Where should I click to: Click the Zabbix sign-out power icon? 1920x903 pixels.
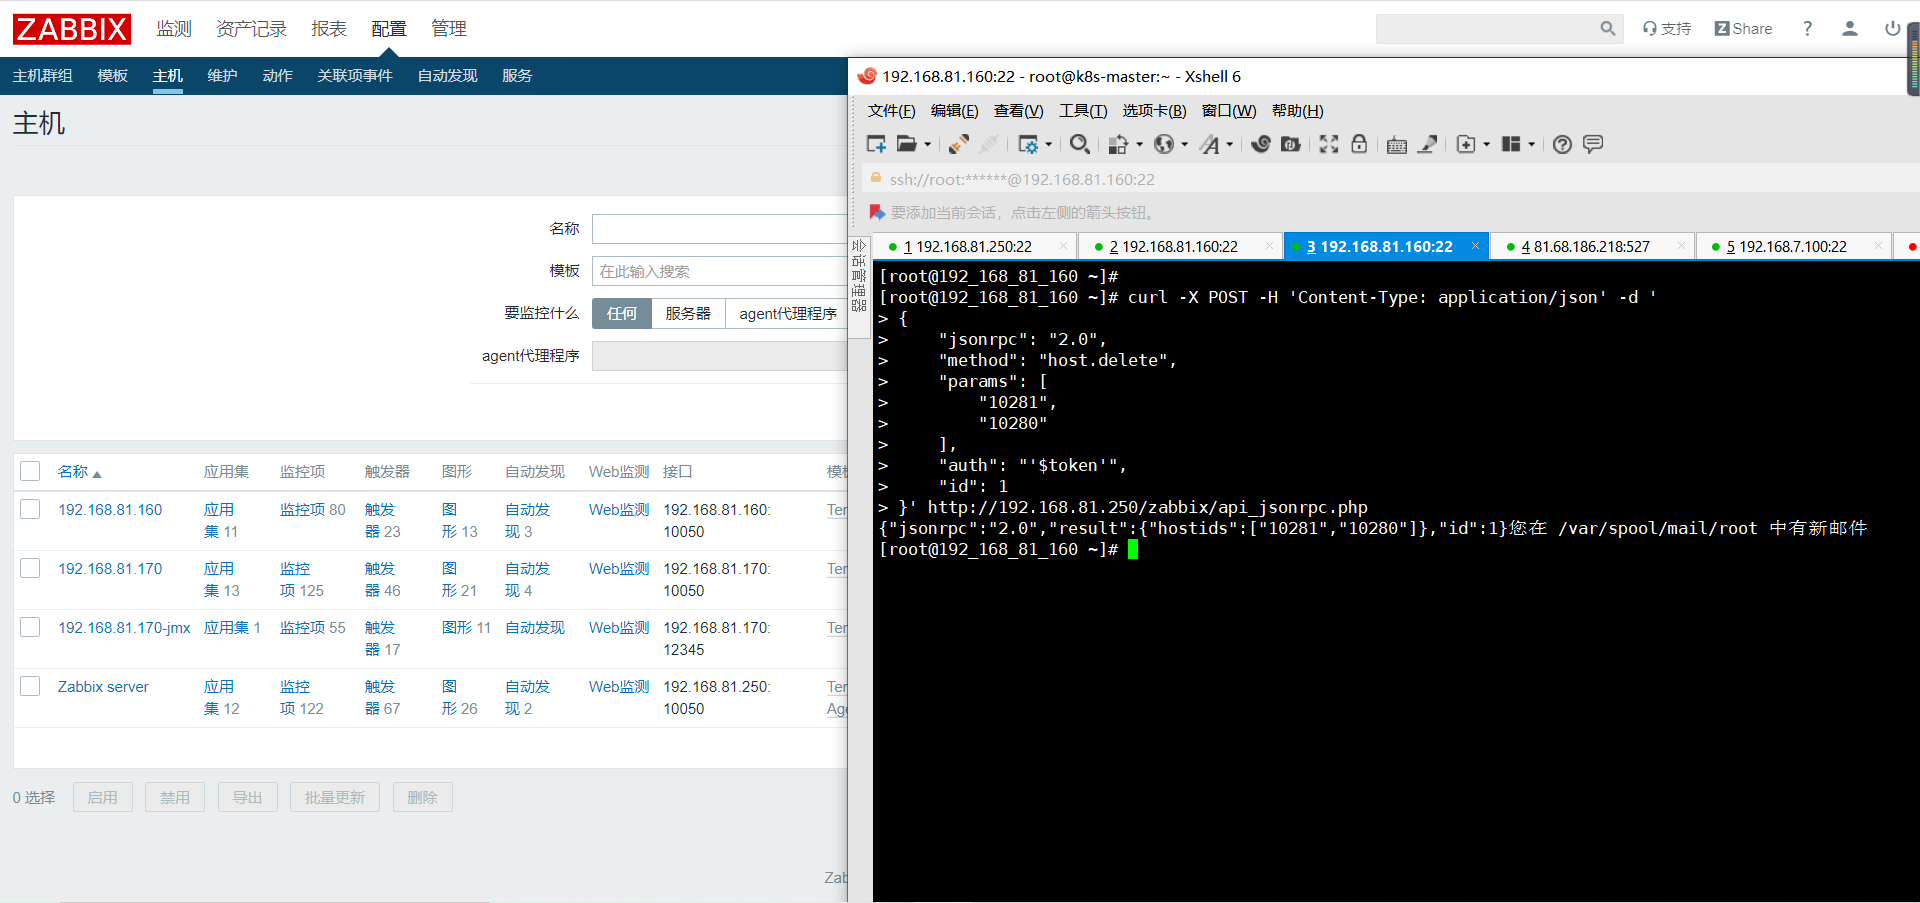click(1892, 29)
